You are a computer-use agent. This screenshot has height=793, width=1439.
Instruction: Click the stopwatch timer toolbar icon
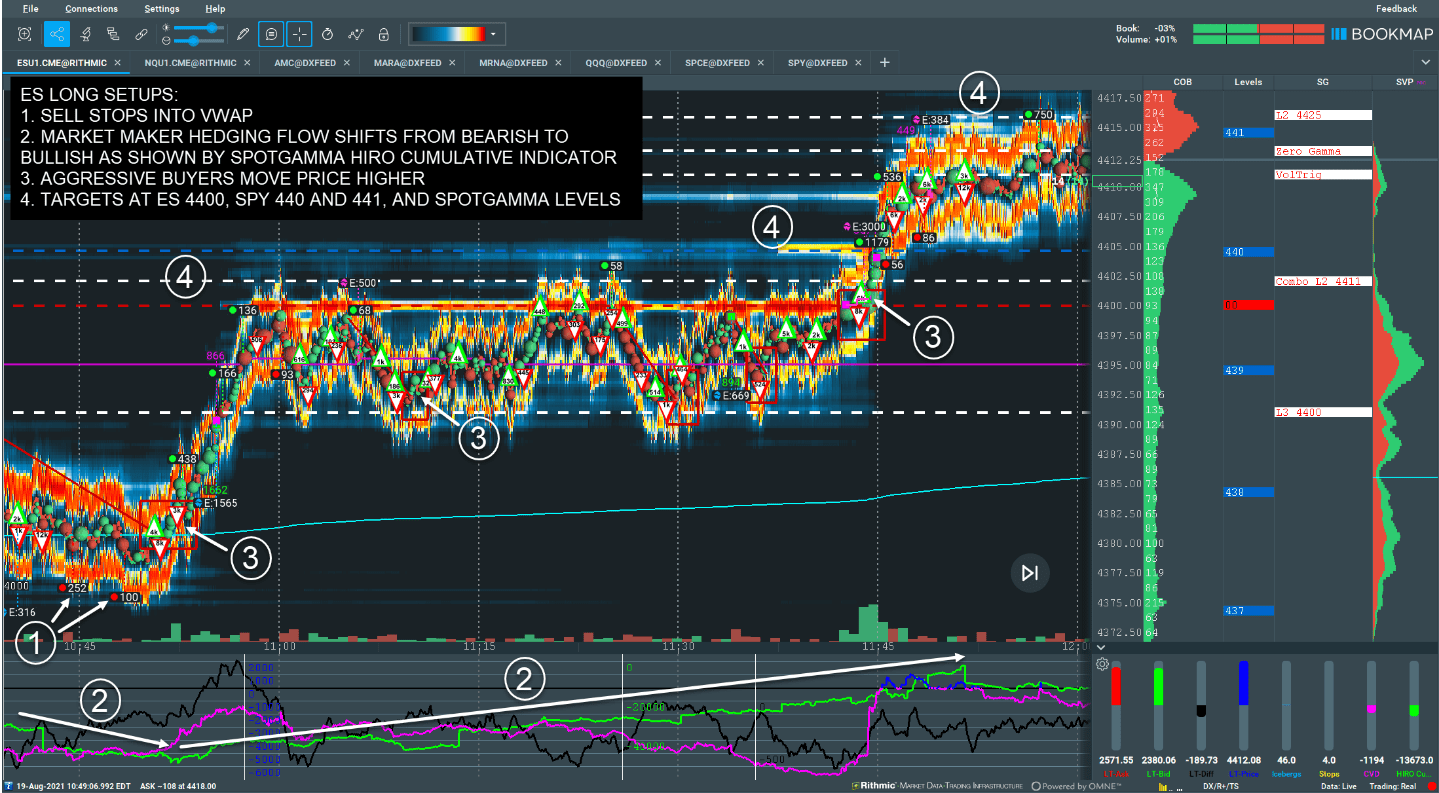pyautogui.click(x=327, y=33)
